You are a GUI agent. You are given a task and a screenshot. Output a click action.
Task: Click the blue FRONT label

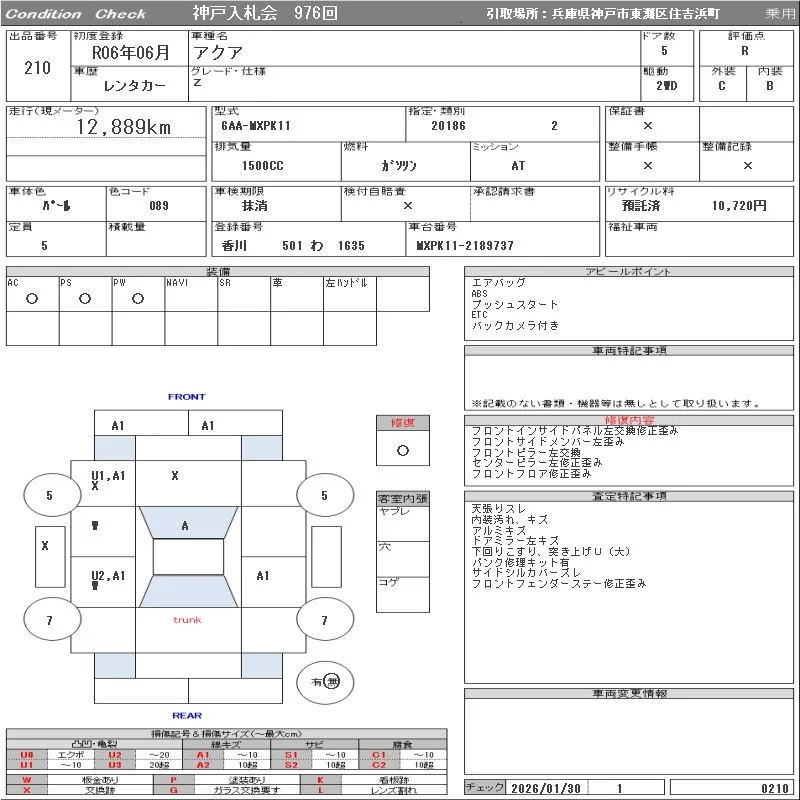point(186,397)
